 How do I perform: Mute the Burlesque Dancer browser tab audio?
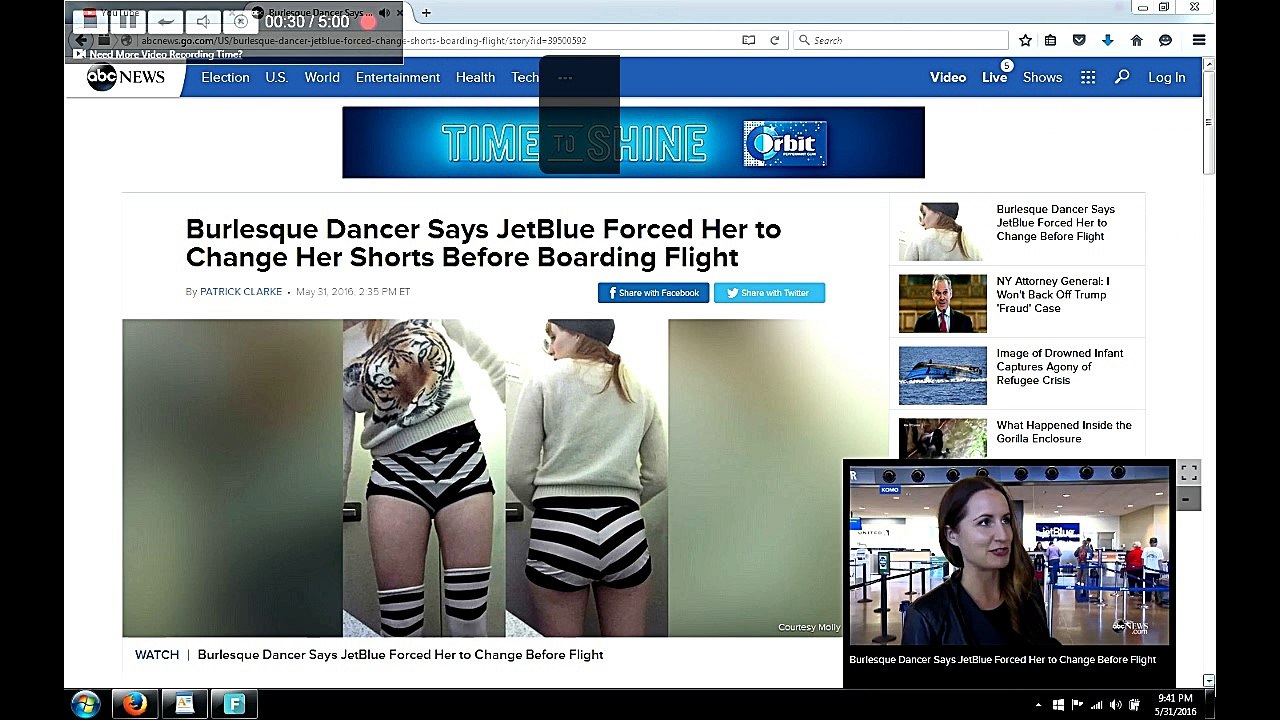(x=384, y=12)
